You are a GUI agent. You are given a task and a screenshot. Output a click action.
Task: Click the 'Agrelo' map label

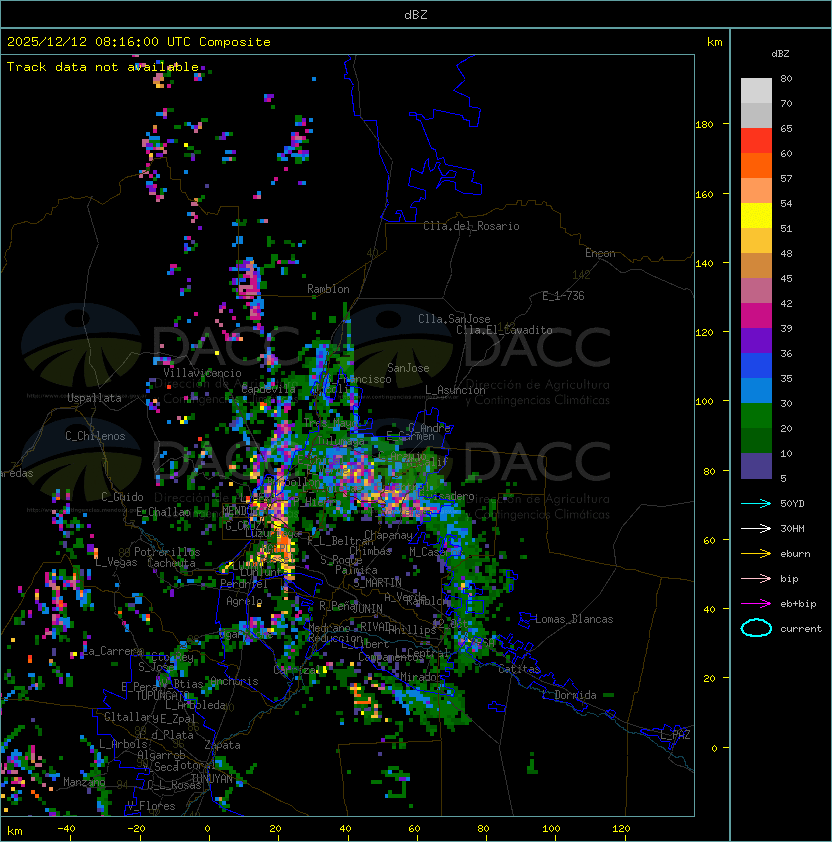click(244, 601)
